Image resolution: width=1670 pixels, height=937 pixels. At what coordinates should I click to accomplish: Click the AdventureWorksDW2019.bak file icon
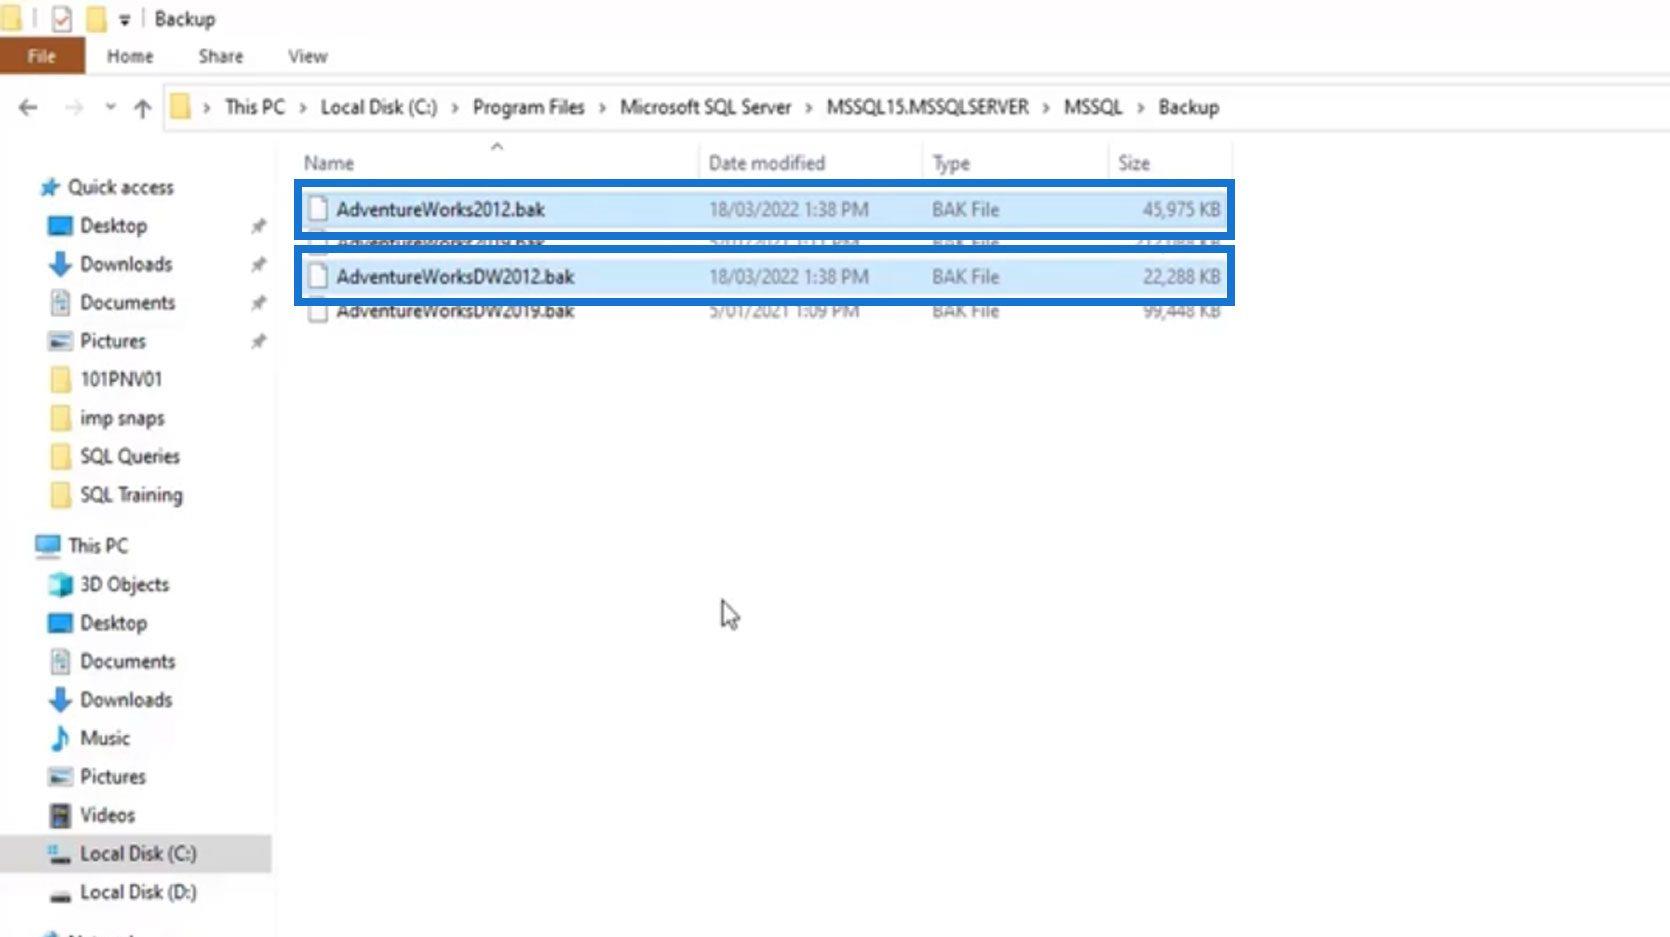[318, 312]
